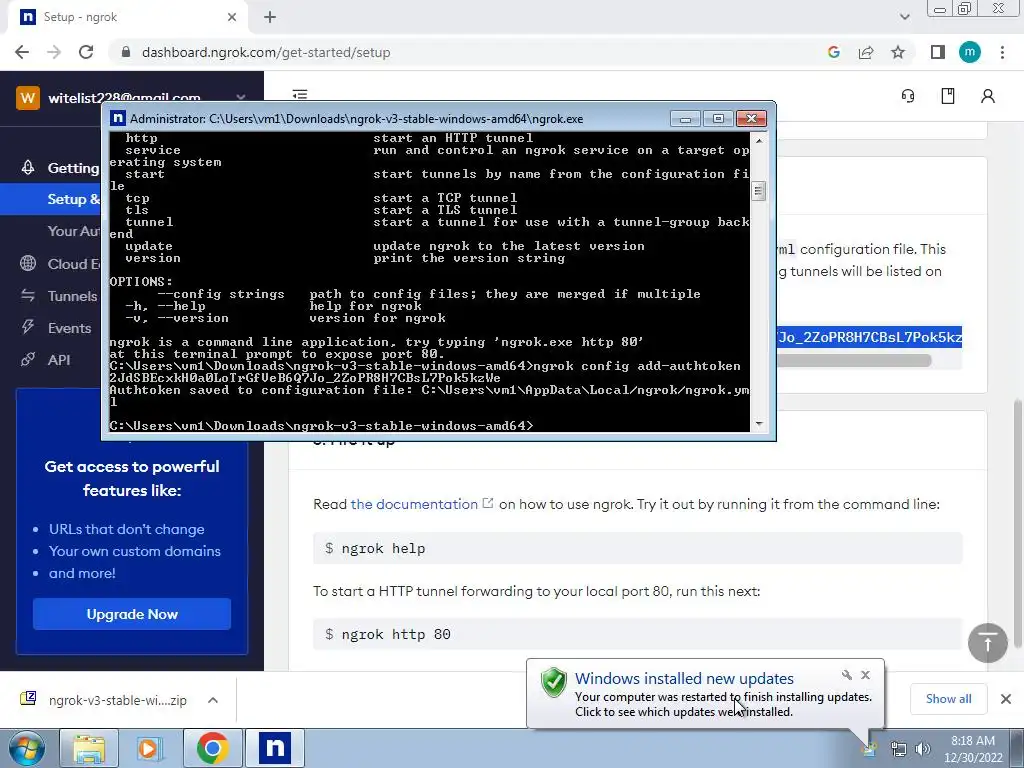Click the scroll-to-top round button
The width and height of the screenshot is (1024, 768).
[987, 643]
